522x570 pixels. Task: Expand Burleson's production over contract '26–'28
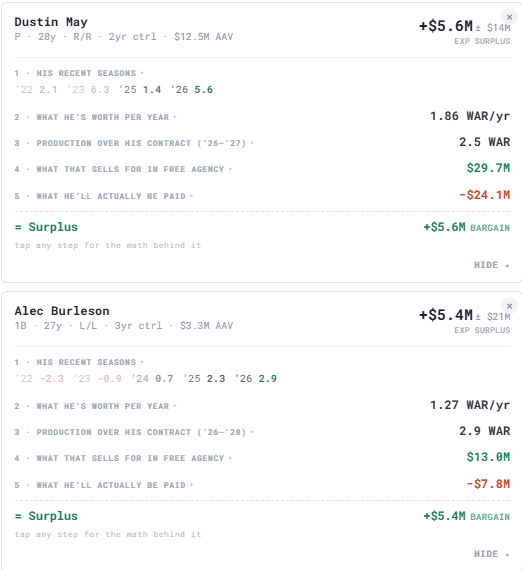262,431
